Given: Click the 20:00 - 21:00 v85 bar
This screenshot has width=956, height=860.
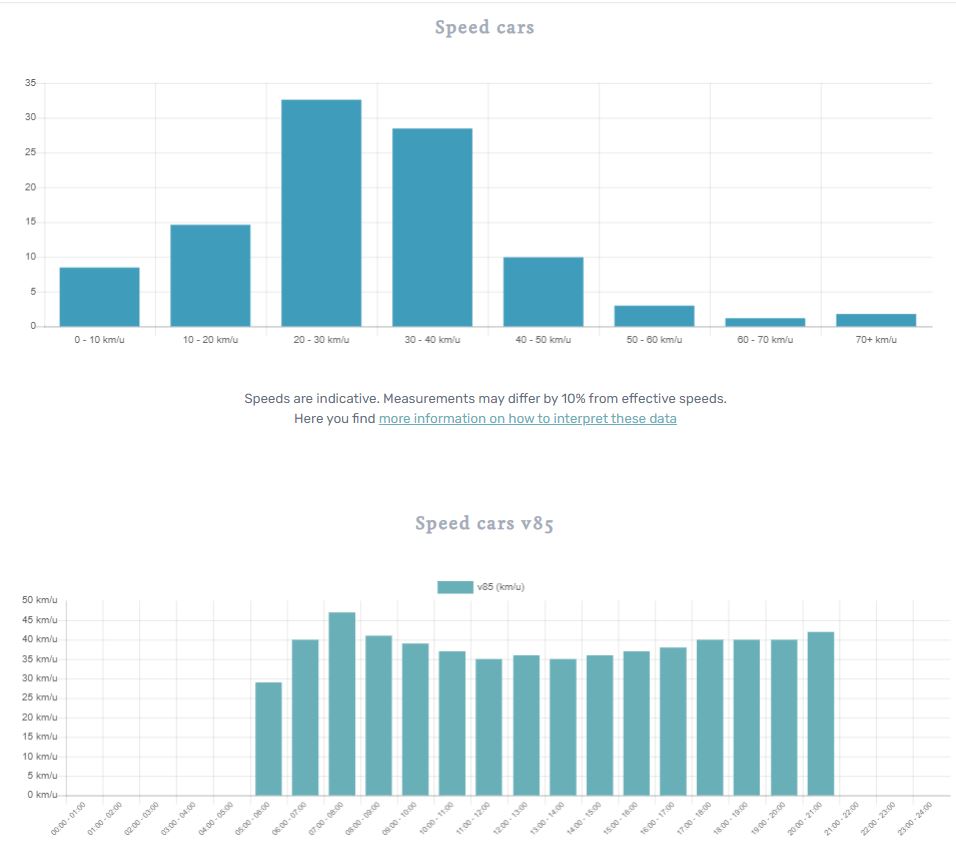Looking at the screenshot, I should click(x=821, y=714).
